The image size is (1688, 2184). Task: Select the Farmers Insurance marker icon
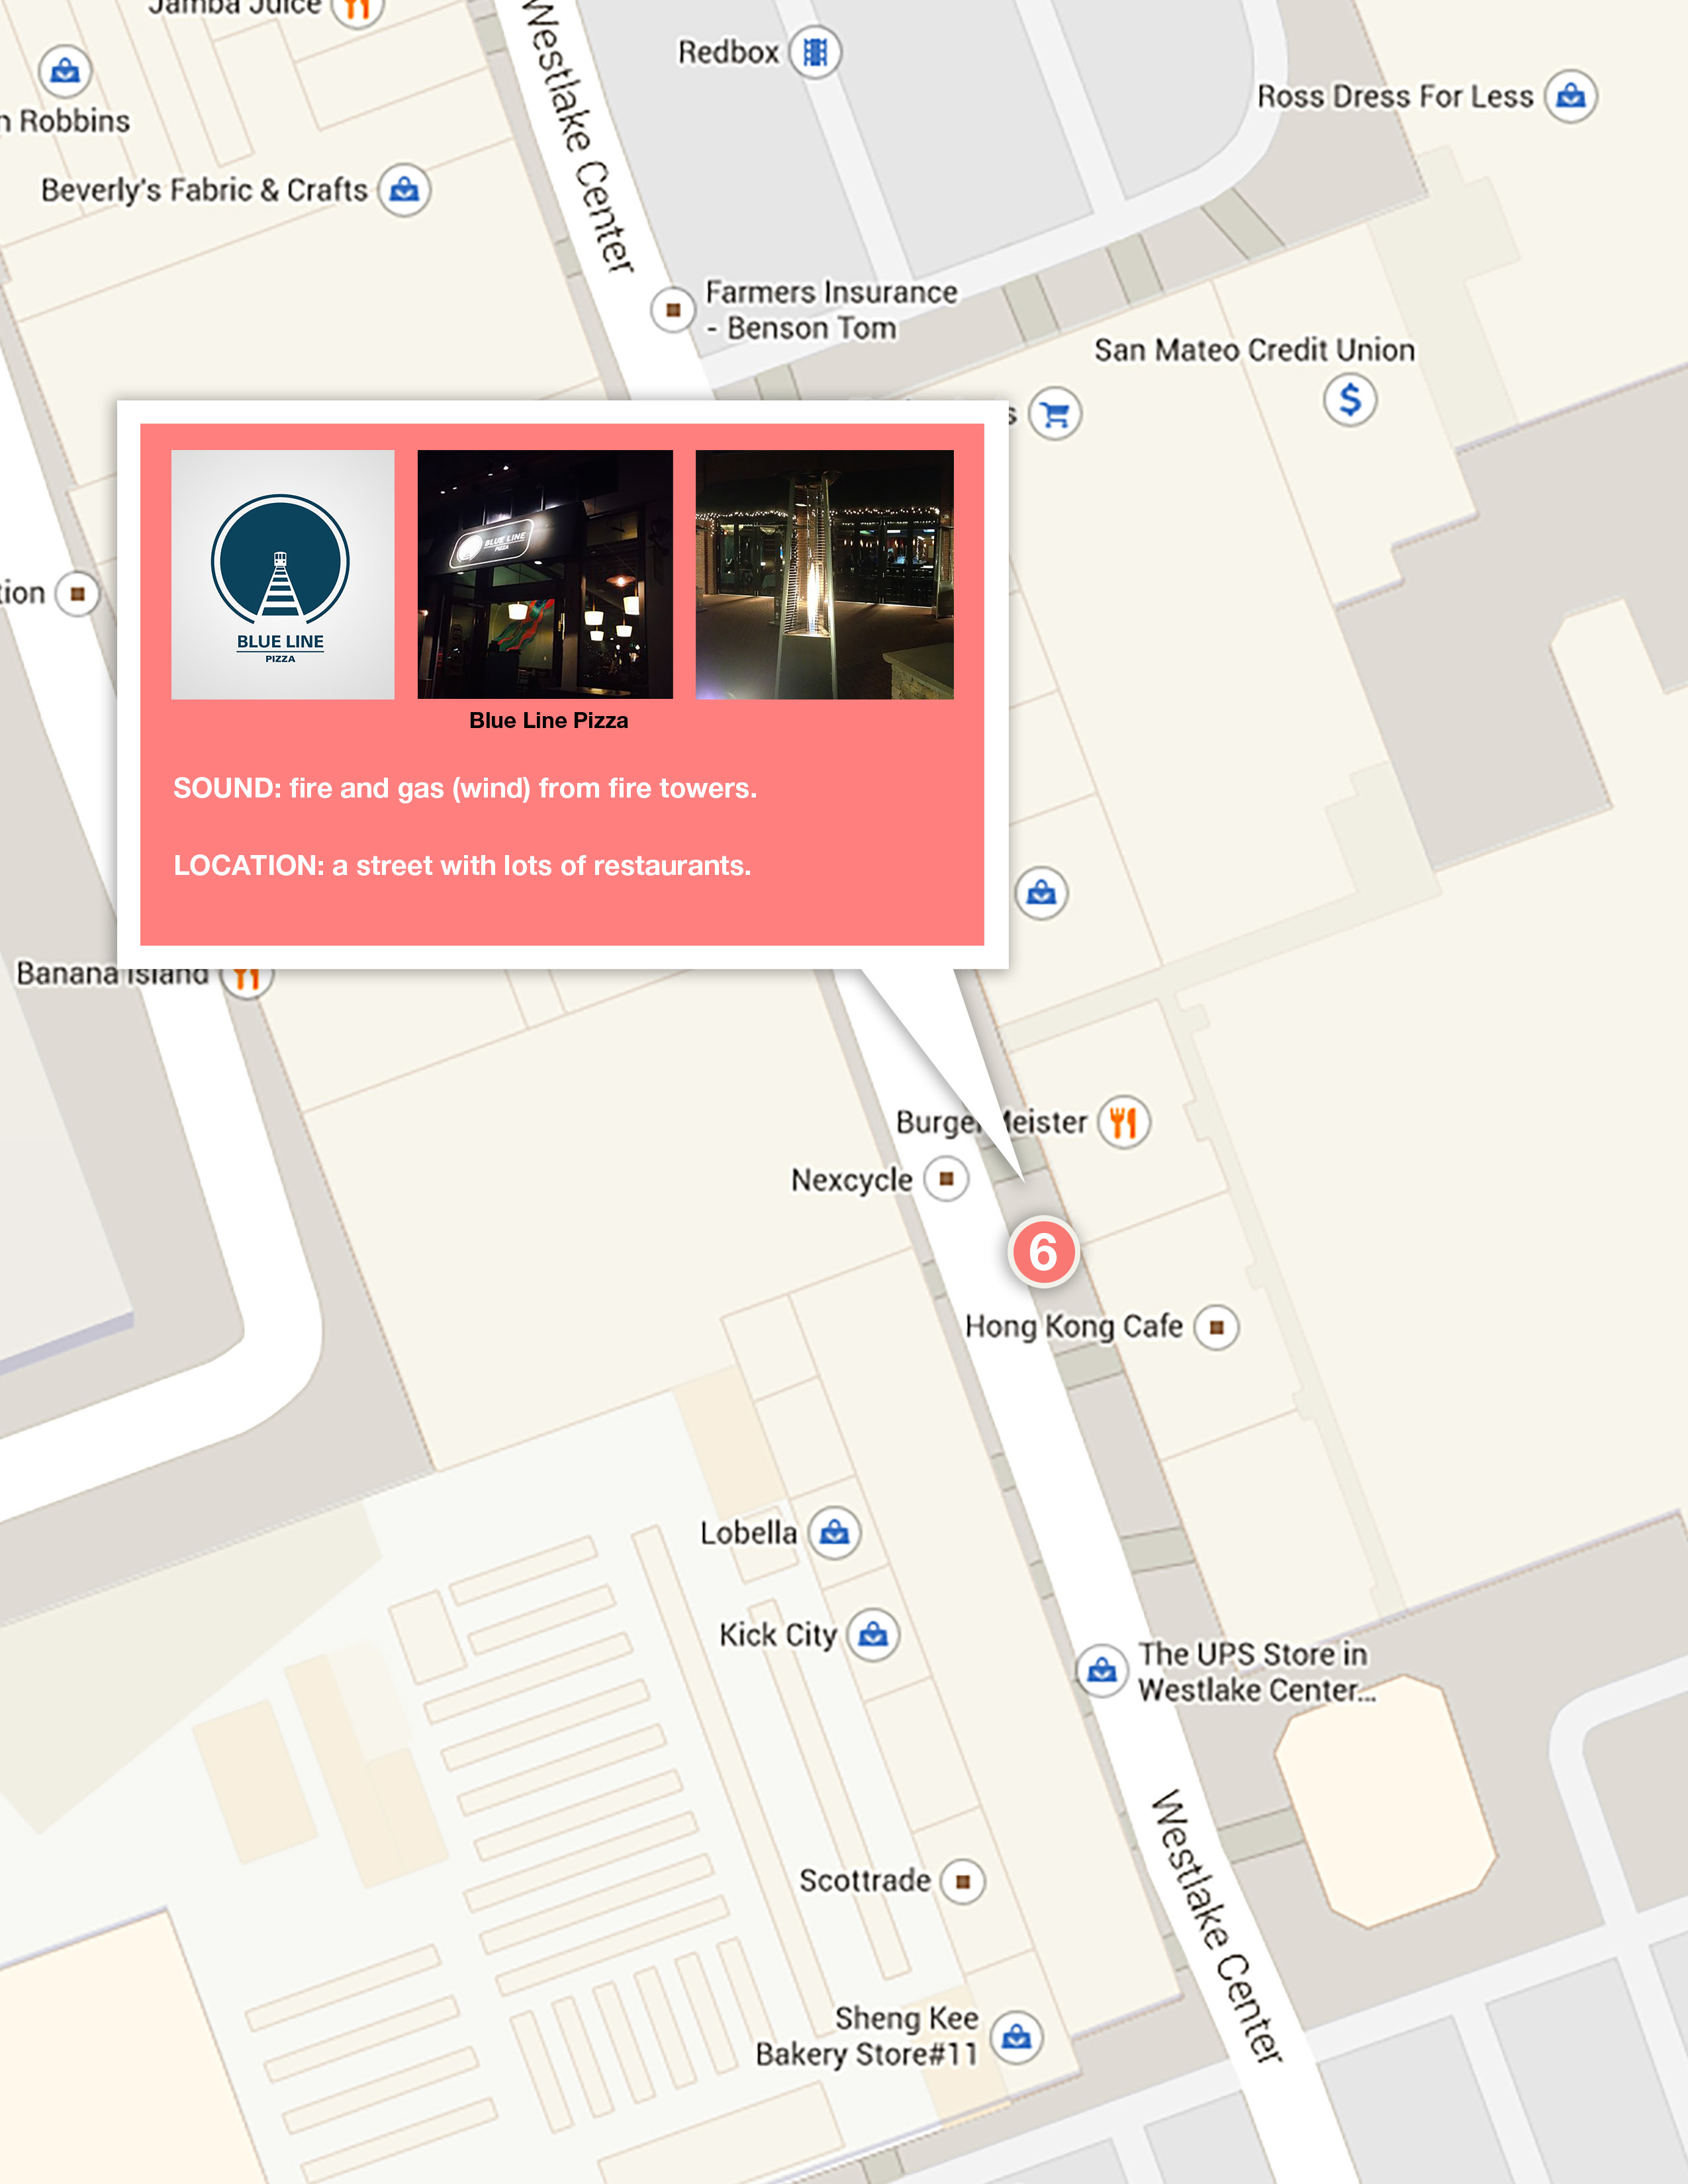click(673, 310)
